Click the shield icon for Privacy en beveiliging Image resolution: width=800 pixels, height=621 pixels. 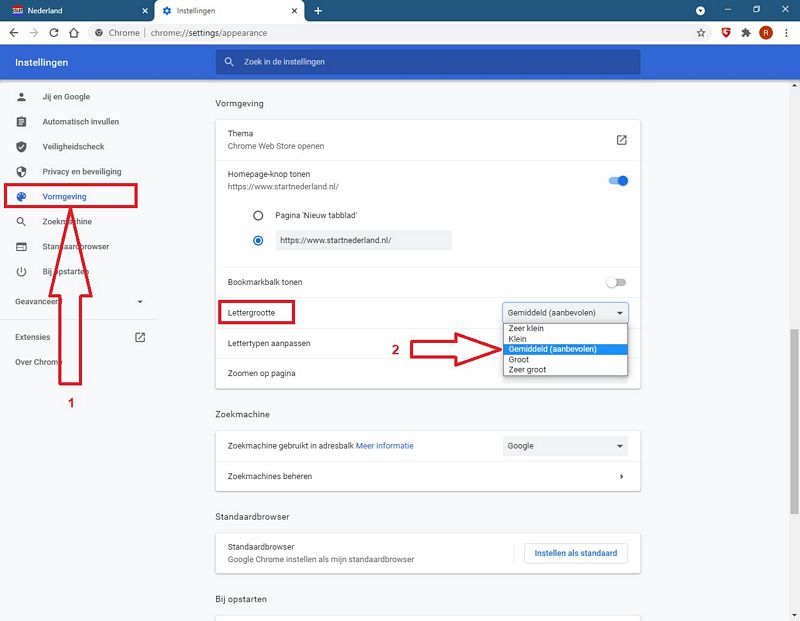click(x=21, y=171)
